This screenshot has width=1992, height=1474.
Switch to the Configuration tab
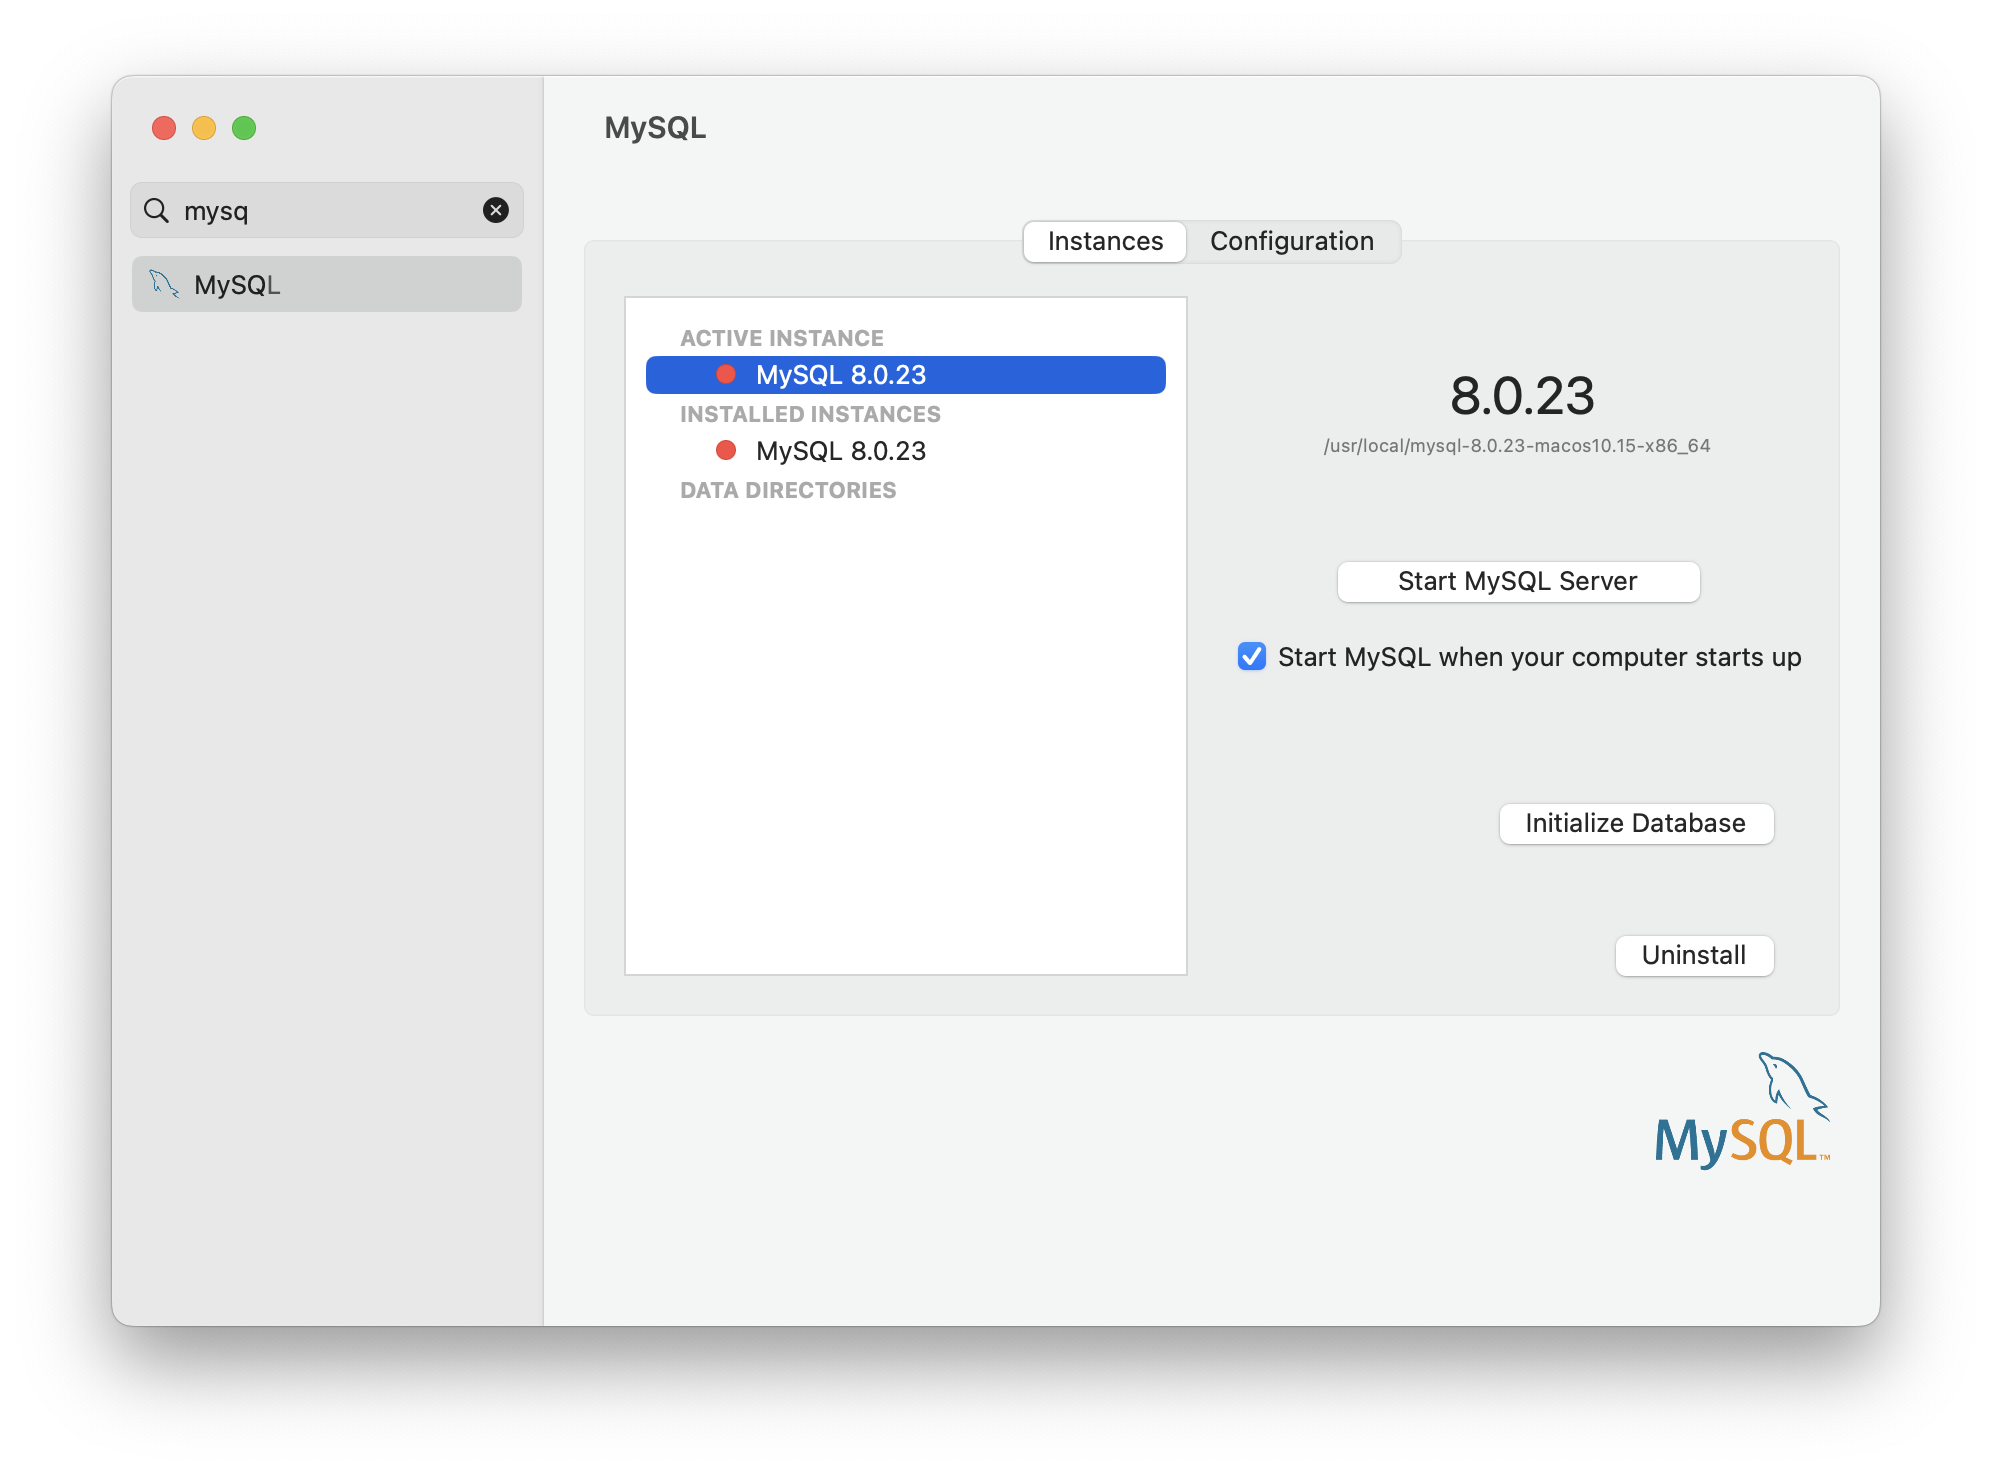[x=1291, y=241]
